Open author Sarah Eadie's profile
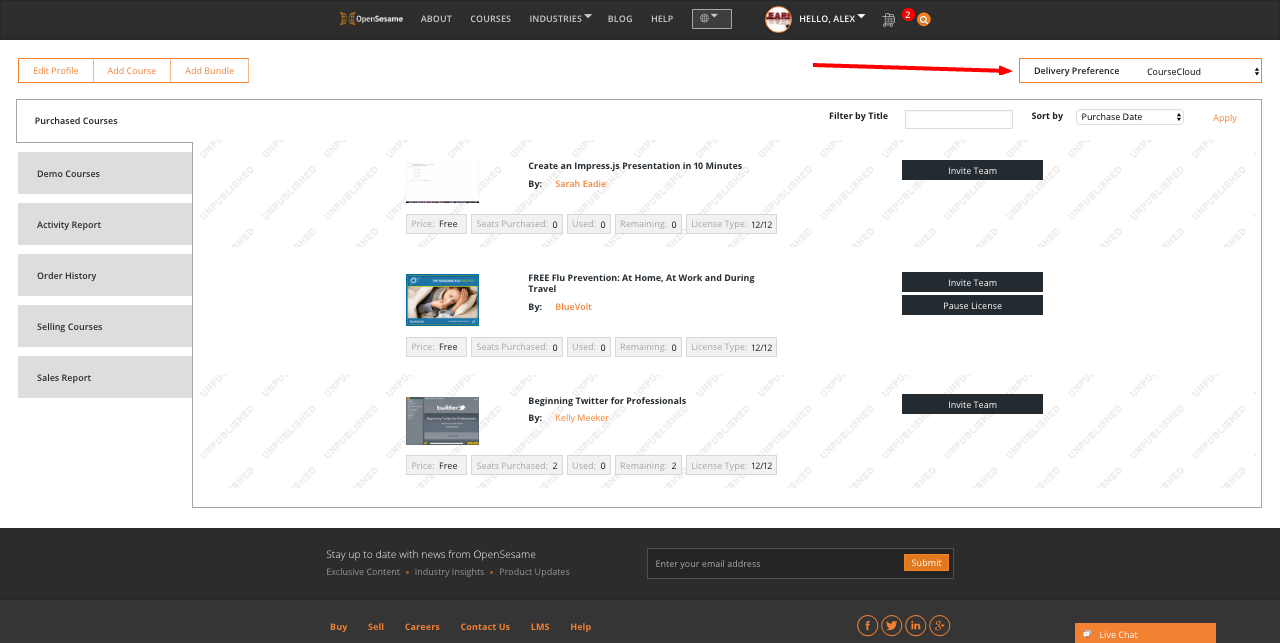This screenshot has height=643, width=1280. coord(580,184)
